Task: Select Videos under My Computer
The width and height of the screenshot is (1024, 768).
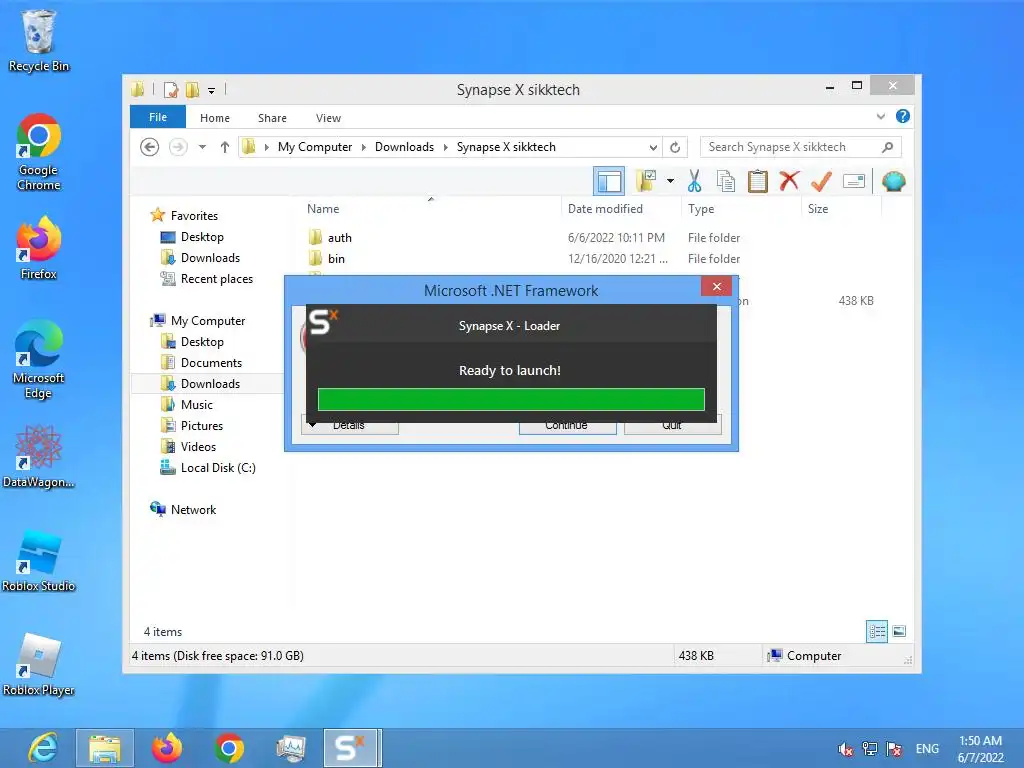Action: point(198,446)
